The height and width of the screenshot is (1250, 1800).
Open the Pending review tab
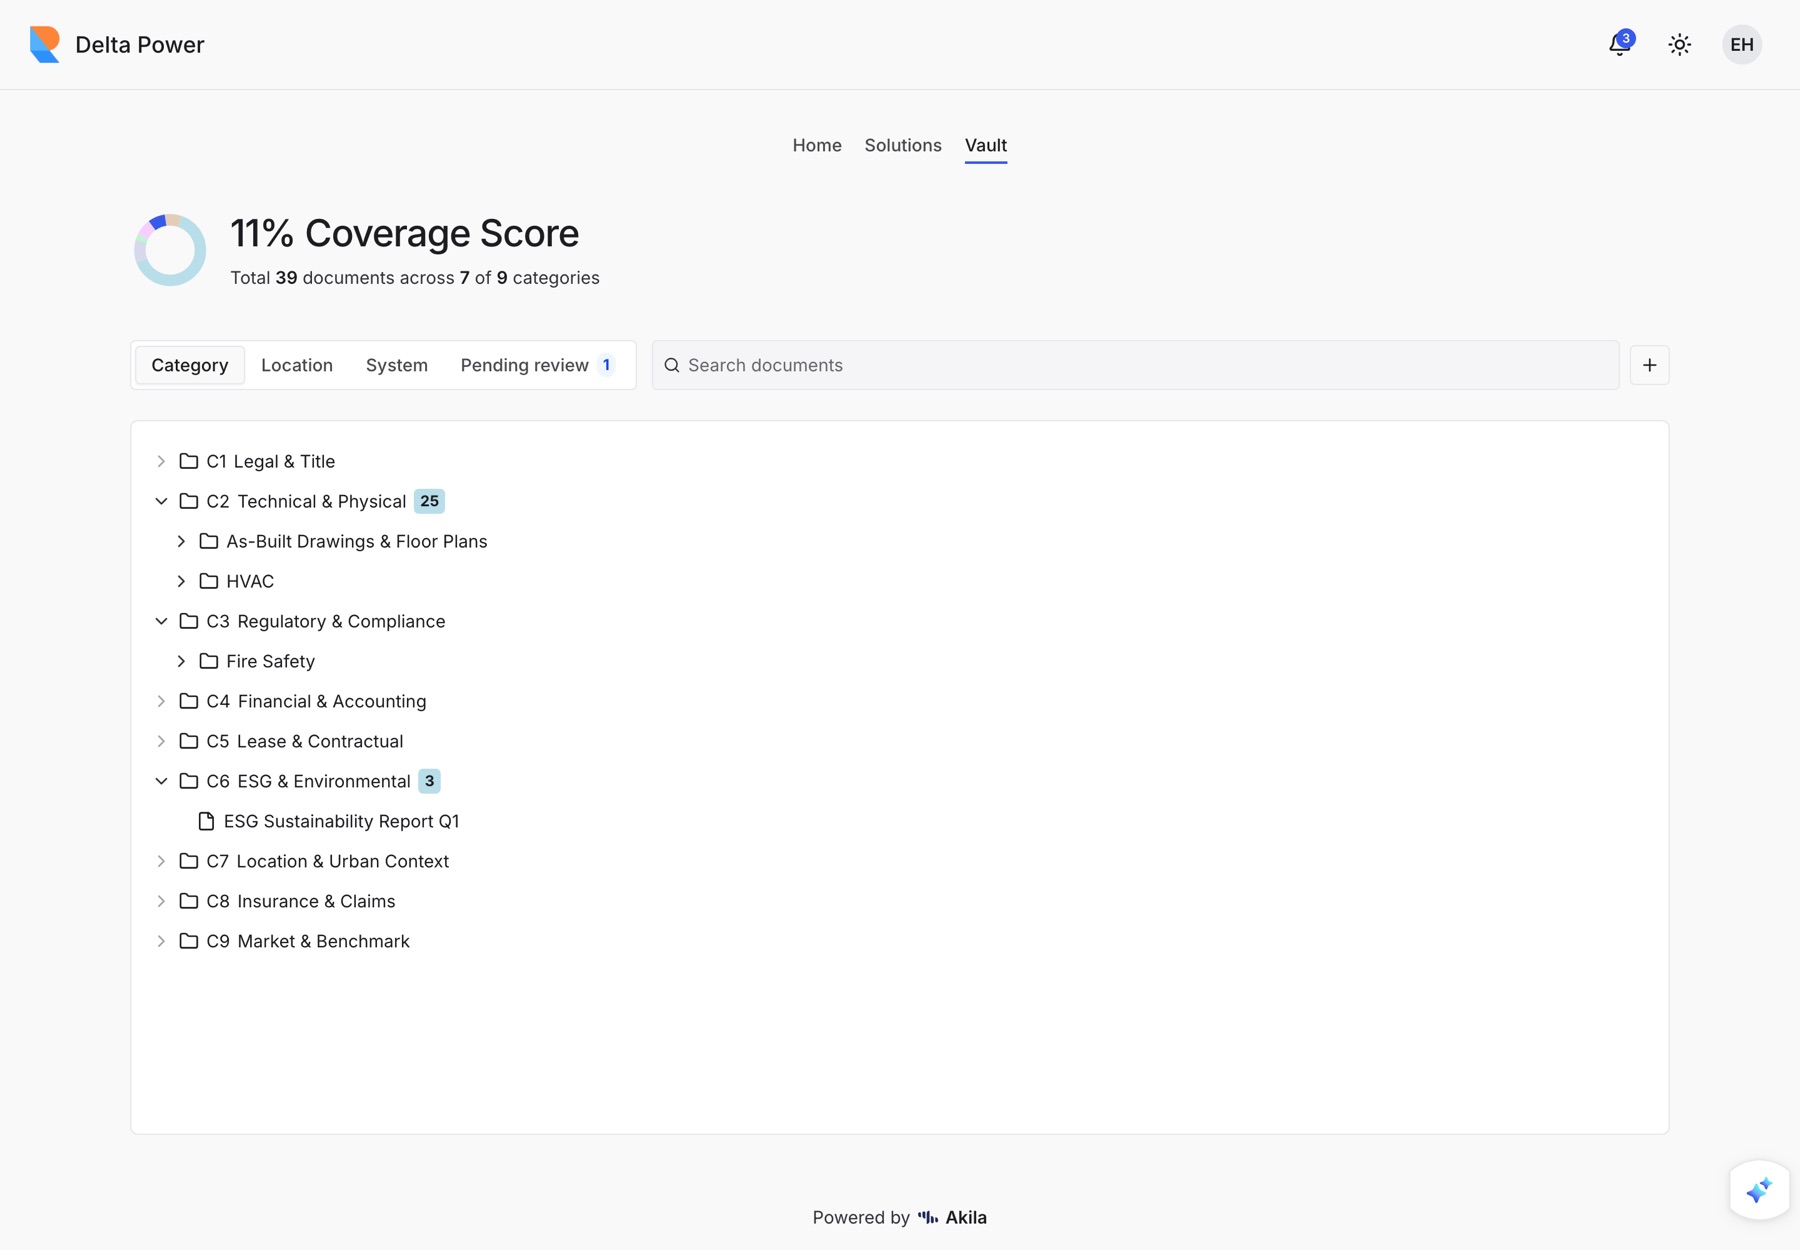(538, 365)
